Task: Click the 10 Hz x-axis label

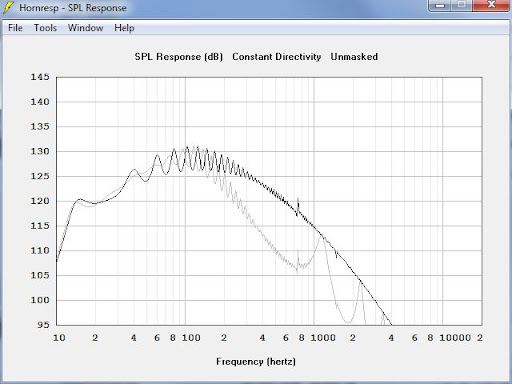Action: click(x=59, y=338)
